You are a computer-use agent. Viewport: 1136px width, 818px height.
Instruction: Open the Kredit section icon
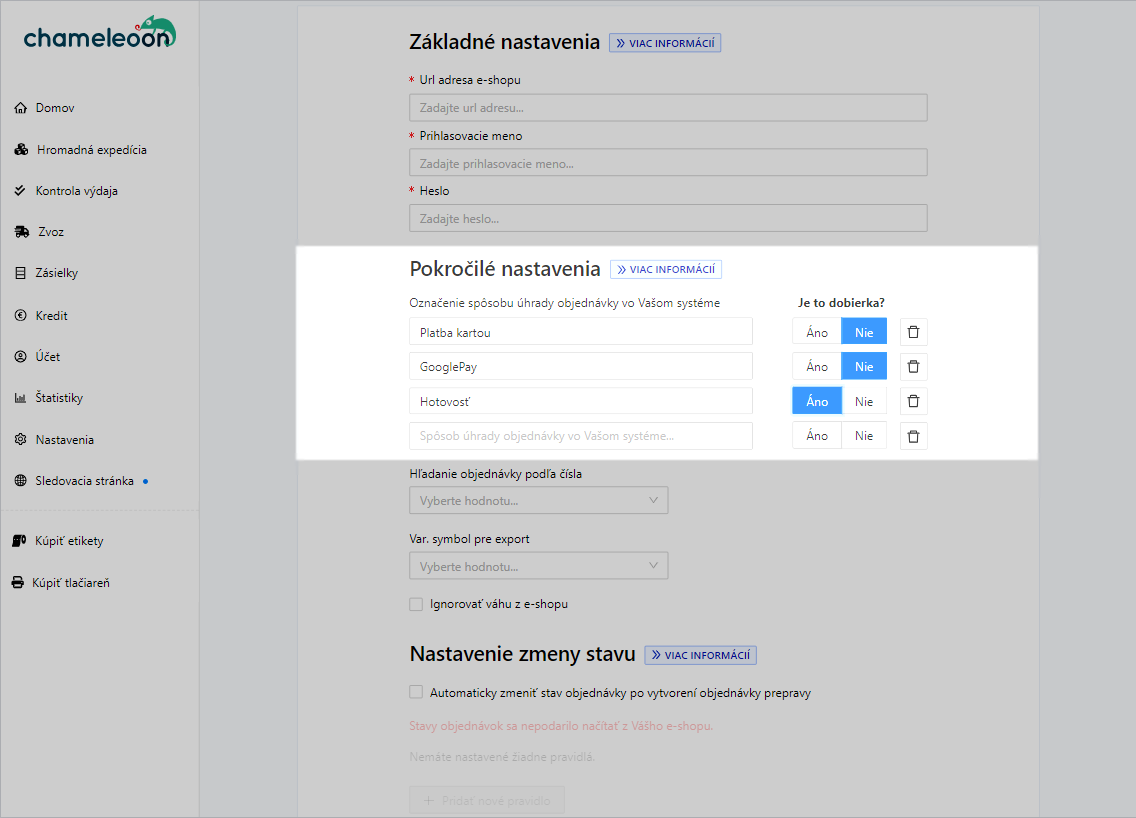(x=21, y=314)
